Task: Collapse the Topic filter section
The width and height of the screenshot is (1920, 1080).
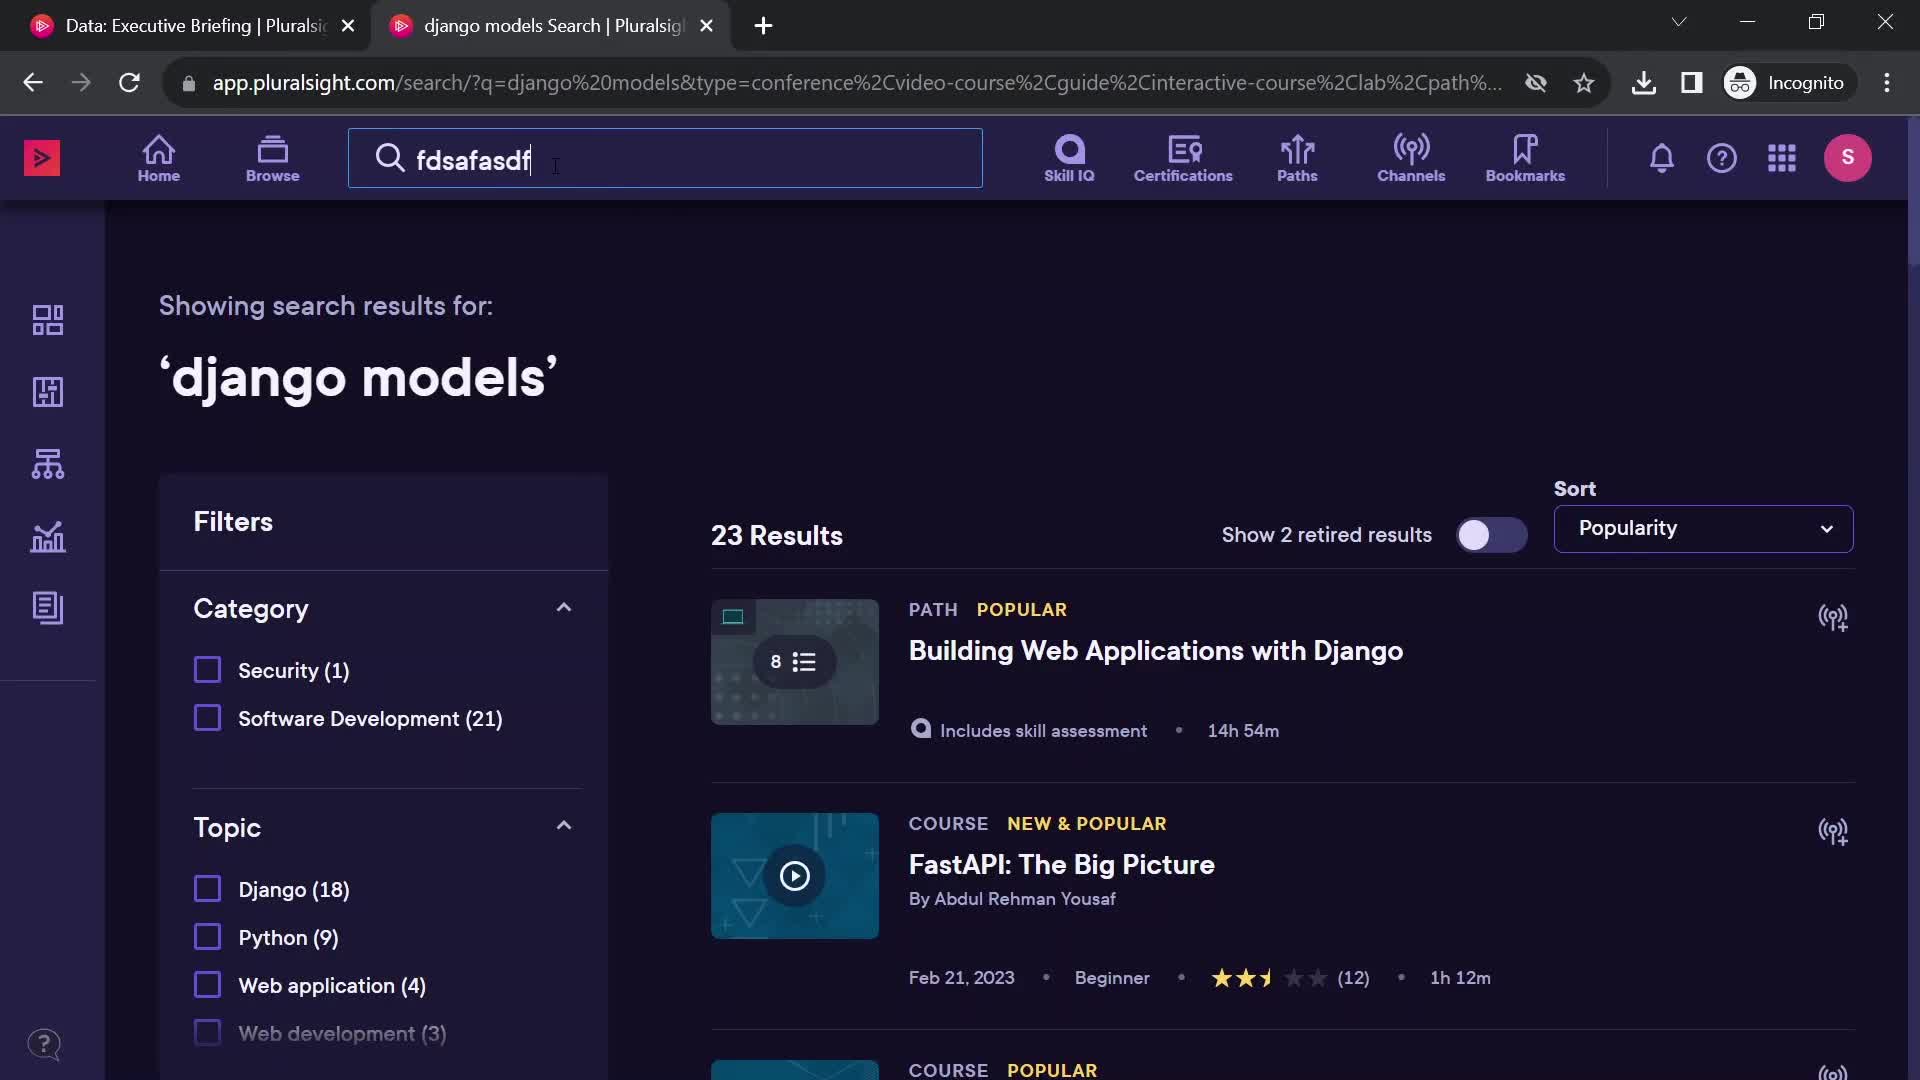Action: click(x=564, y=826)
